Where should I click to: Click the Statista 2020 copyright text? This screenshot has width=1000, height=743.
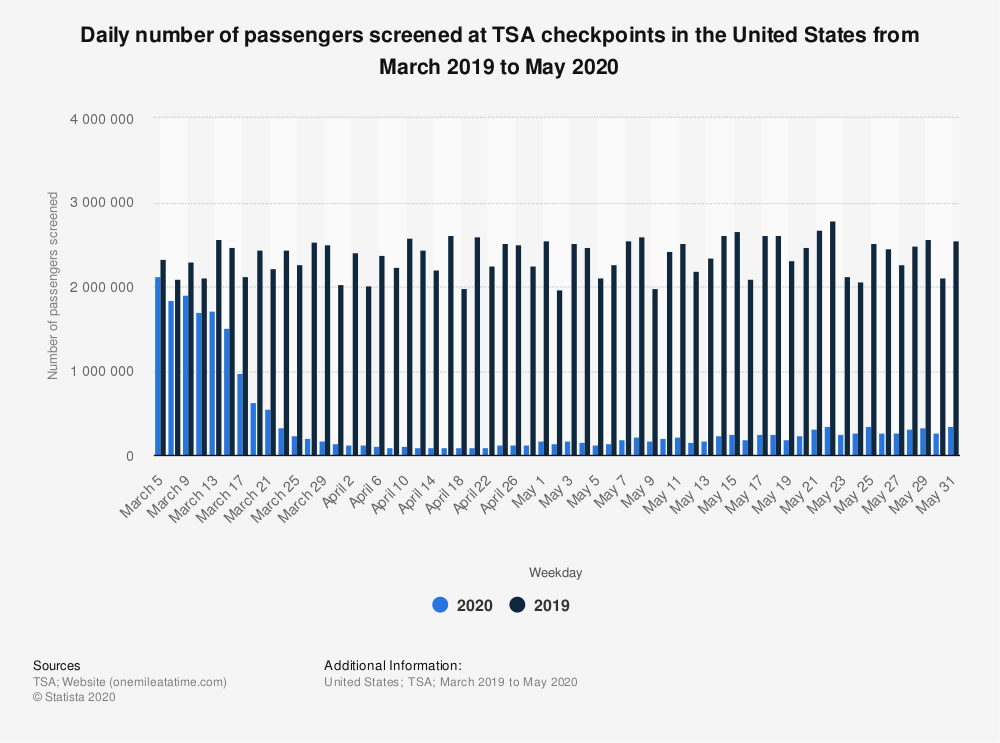[74, 698]
